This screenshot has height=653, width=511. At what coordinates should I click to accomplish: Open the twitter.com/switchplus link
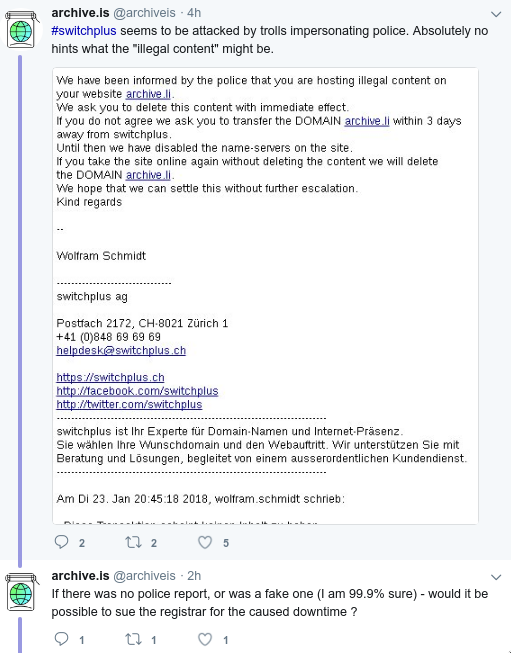(x=129, y=404)
